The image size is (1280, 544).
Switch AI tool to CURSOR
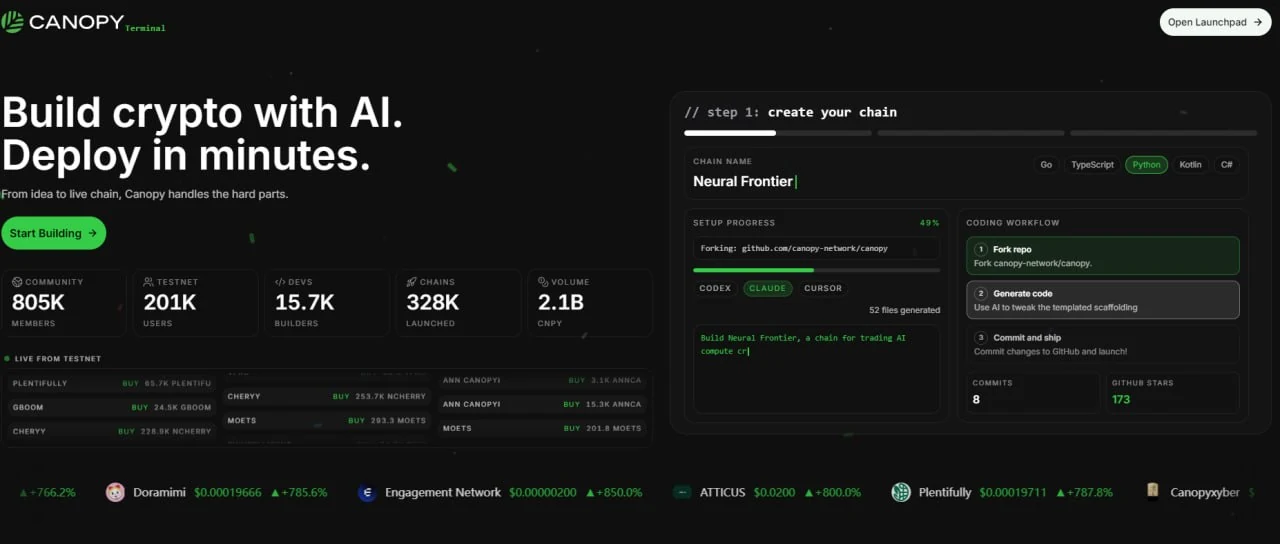tap(823, 288)
